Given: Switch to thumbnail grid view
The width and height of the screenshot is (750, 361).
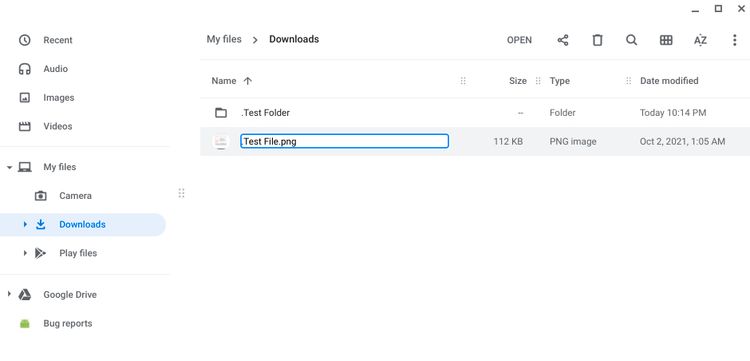Looking at the screenshot, I should click(666, 40).
